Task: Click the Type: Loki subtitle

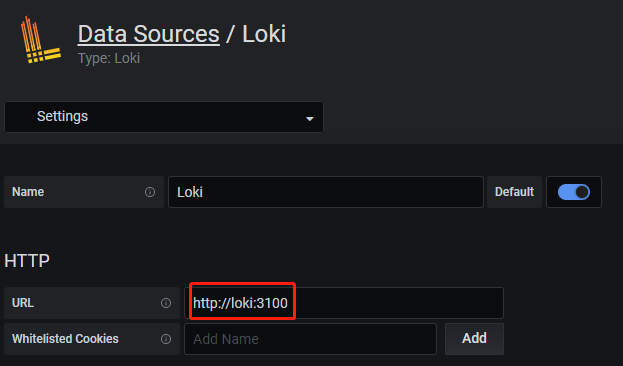Action: click(109, 58)
